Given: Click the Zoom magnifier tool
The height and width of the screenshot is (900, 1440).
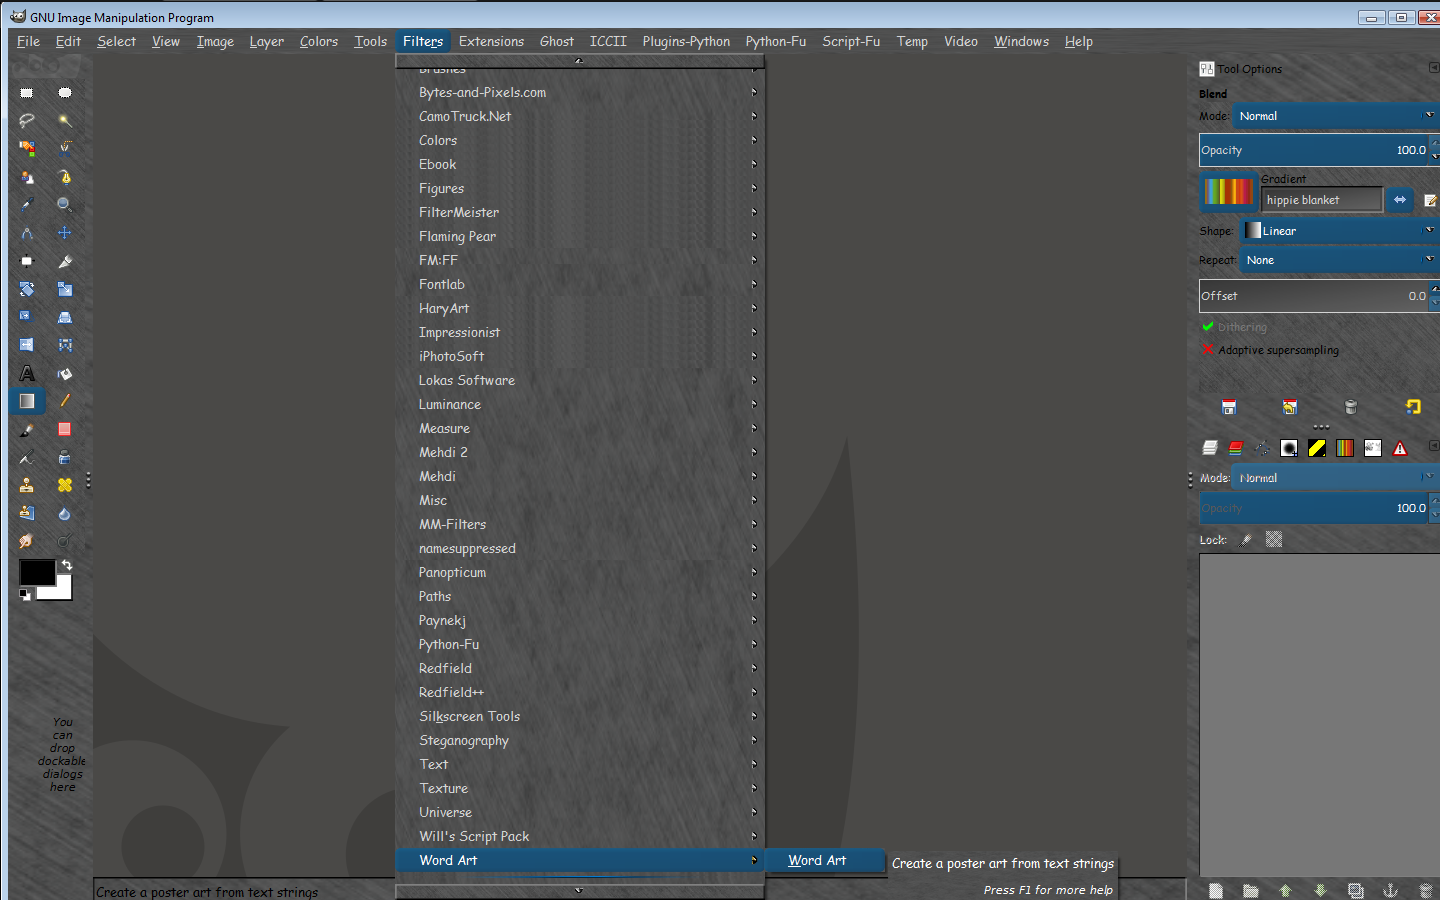Looking at the screenshot, I should click(x=65, y=205).
